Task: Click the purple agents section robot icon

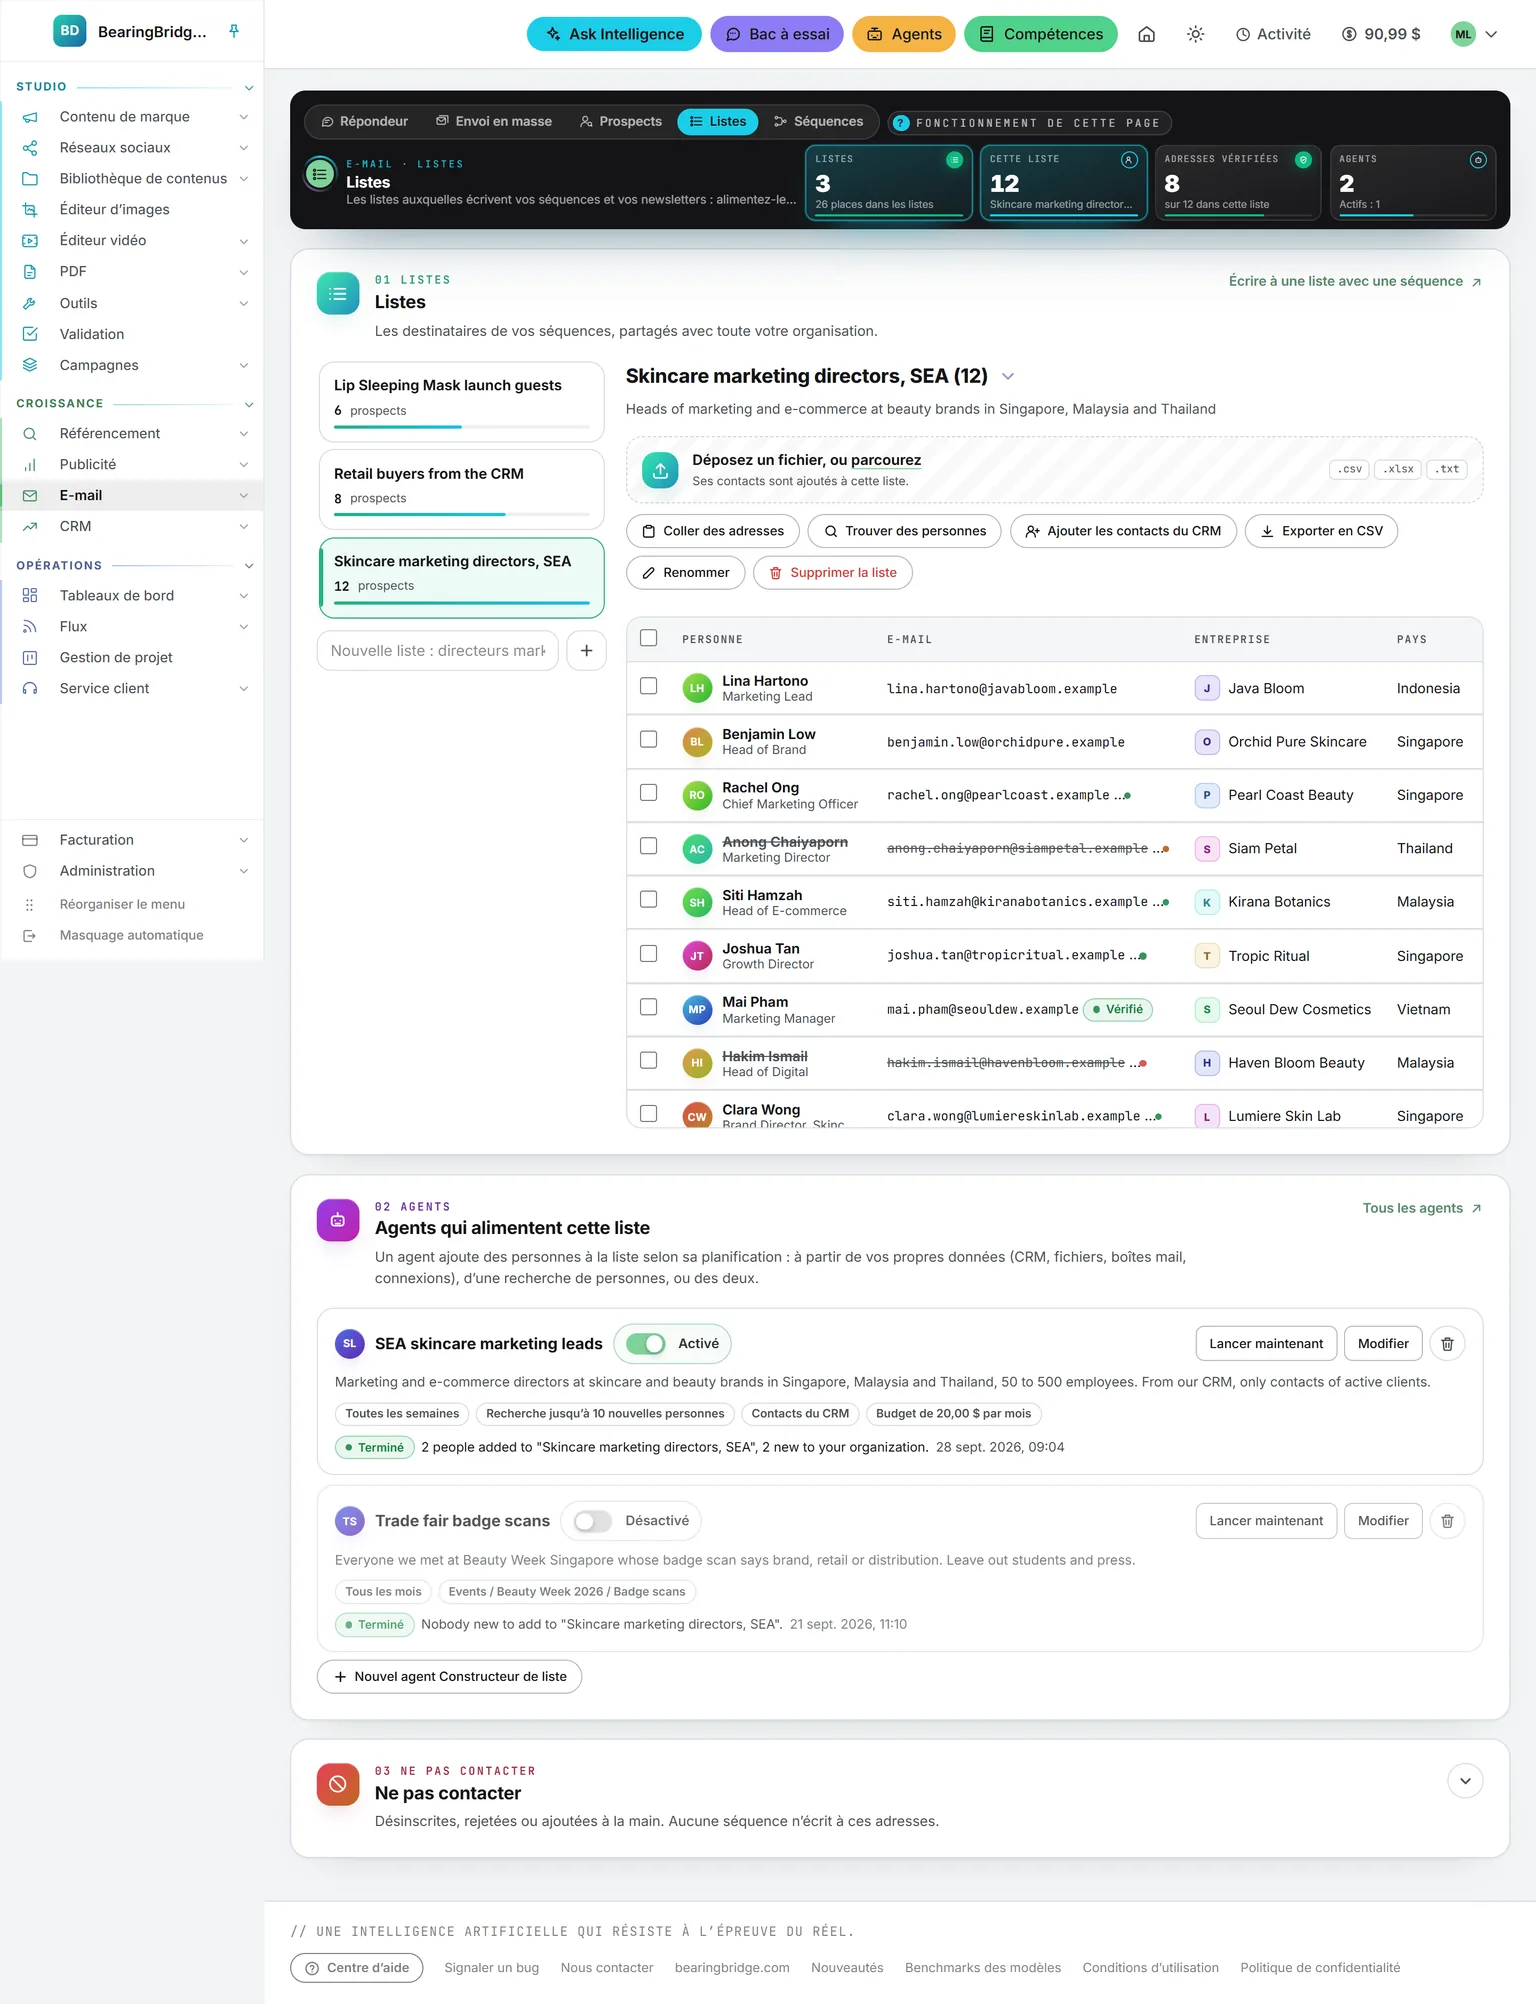Action: (338, 1219)
